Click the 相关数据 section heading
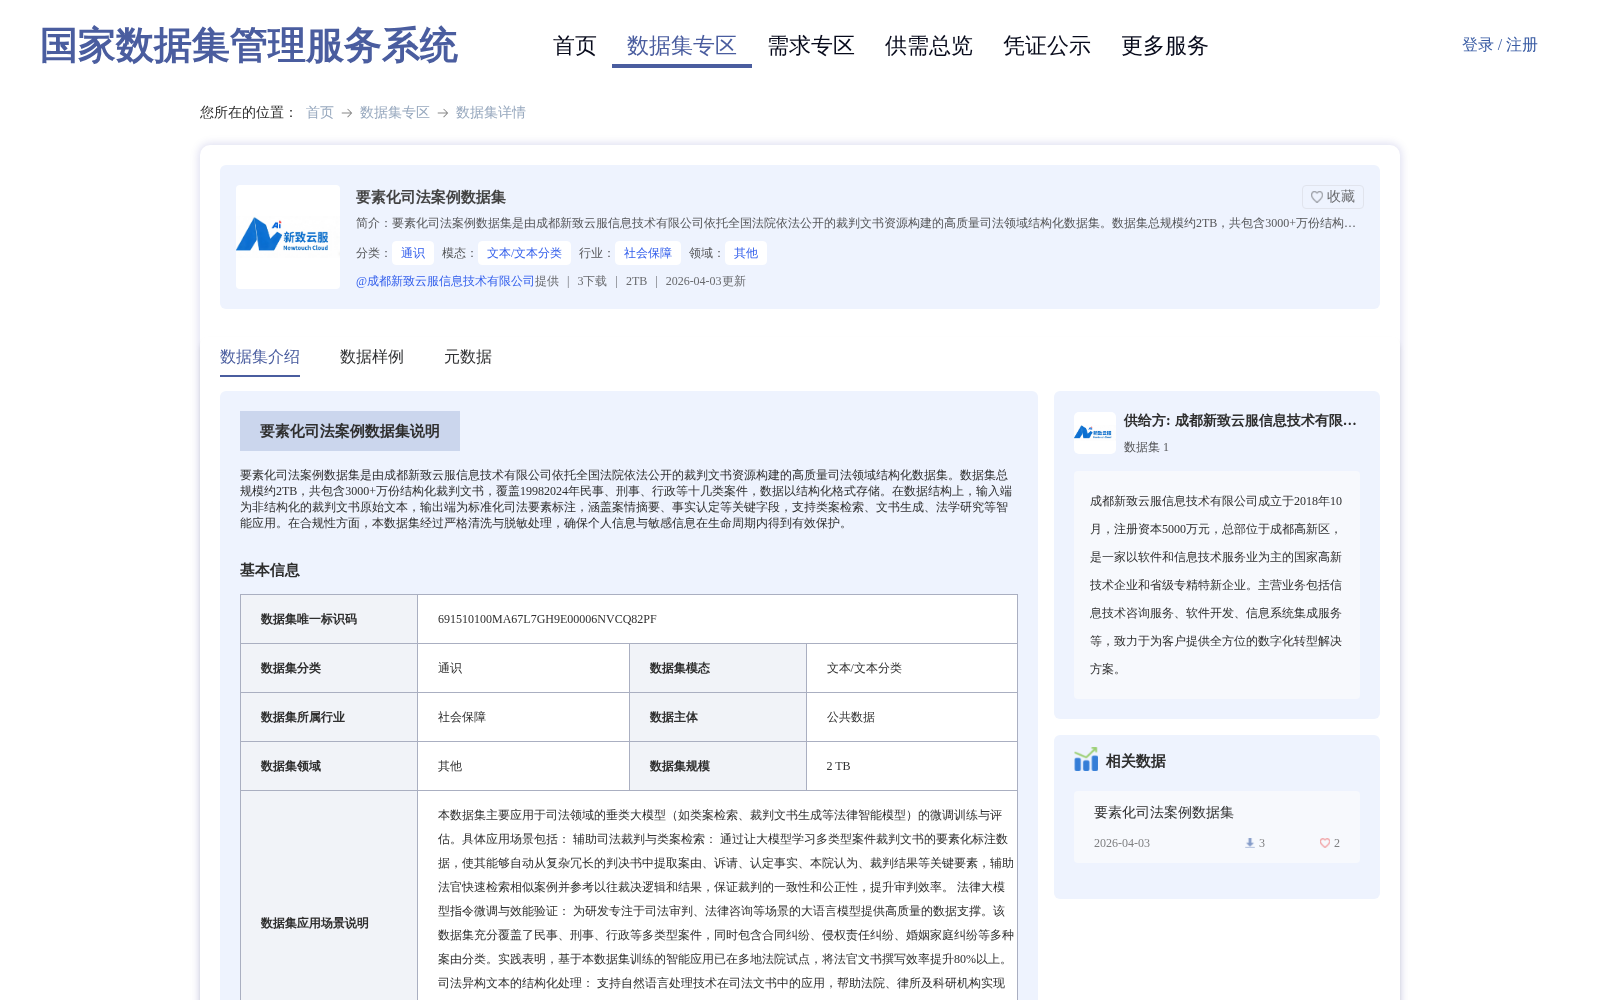The width and height of the screenshot is (1600, 1000). 1136,761
